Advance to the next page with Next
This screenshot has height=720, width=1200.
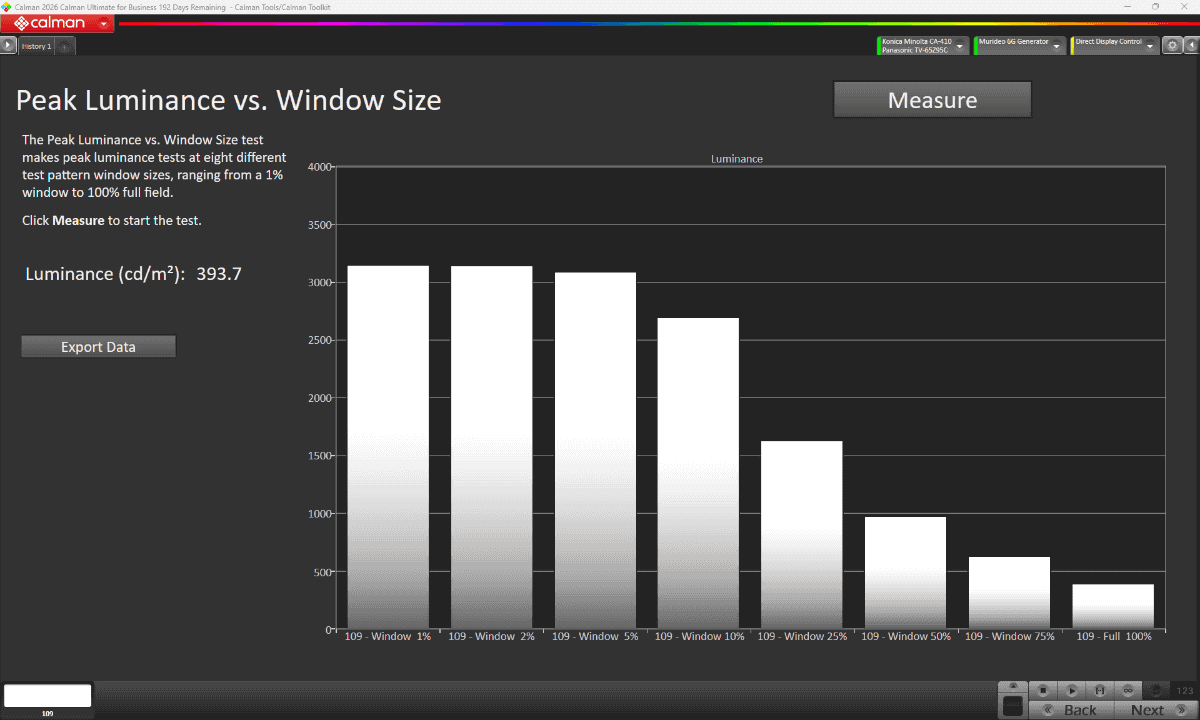[1155, 710]
